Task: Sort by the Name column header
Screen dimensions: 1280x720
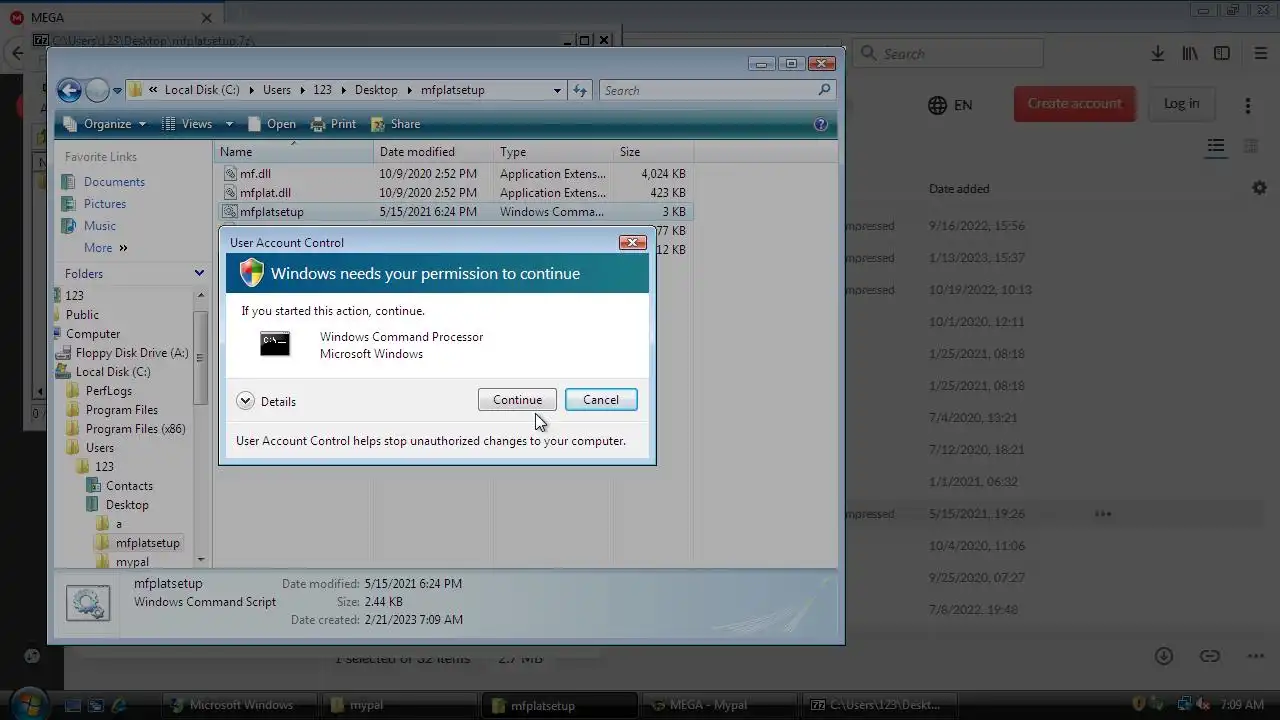Action: tap(294, 152)
